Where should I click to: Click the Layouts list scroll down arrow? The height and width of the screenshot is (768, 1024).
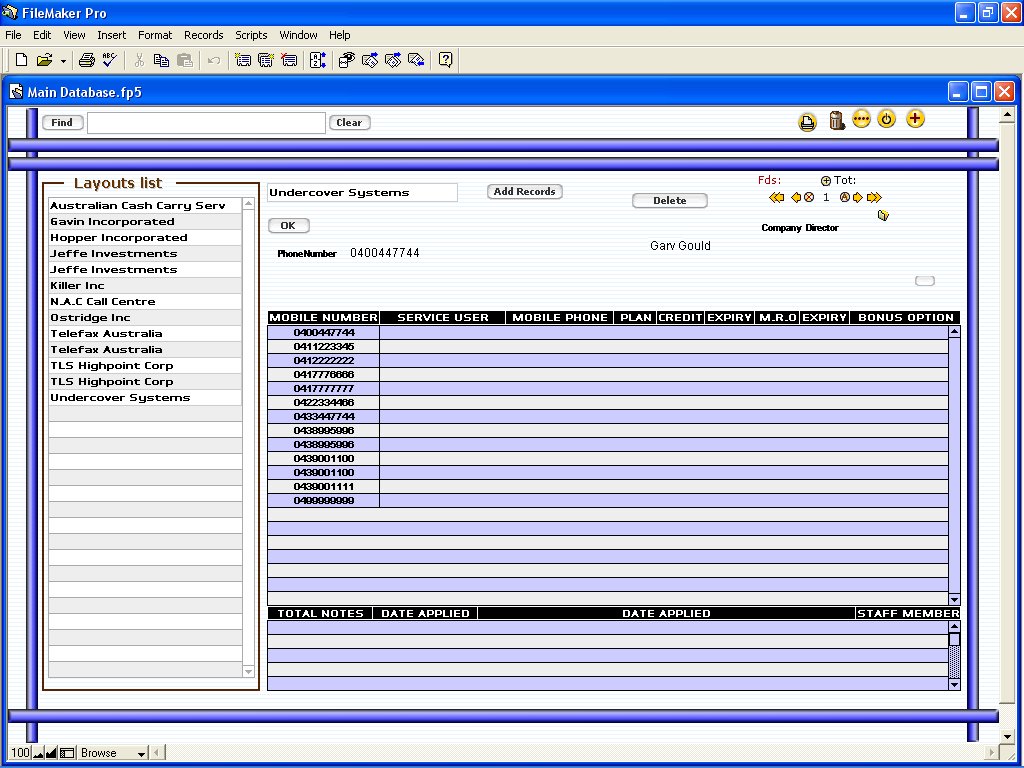(248, 671)
